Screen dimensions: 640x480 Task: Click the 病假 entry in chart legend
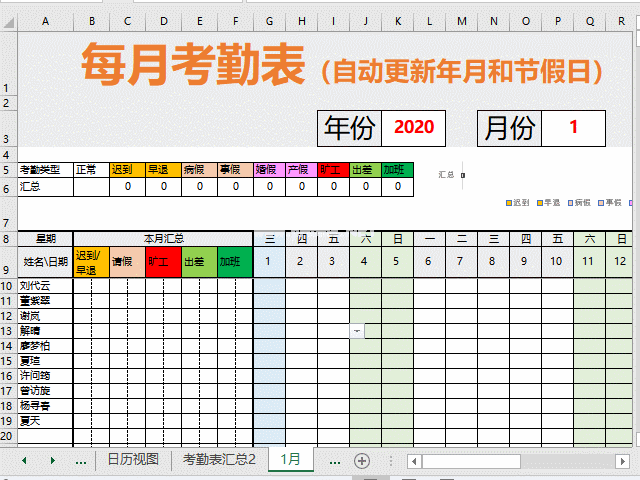[x=579, y=202]
